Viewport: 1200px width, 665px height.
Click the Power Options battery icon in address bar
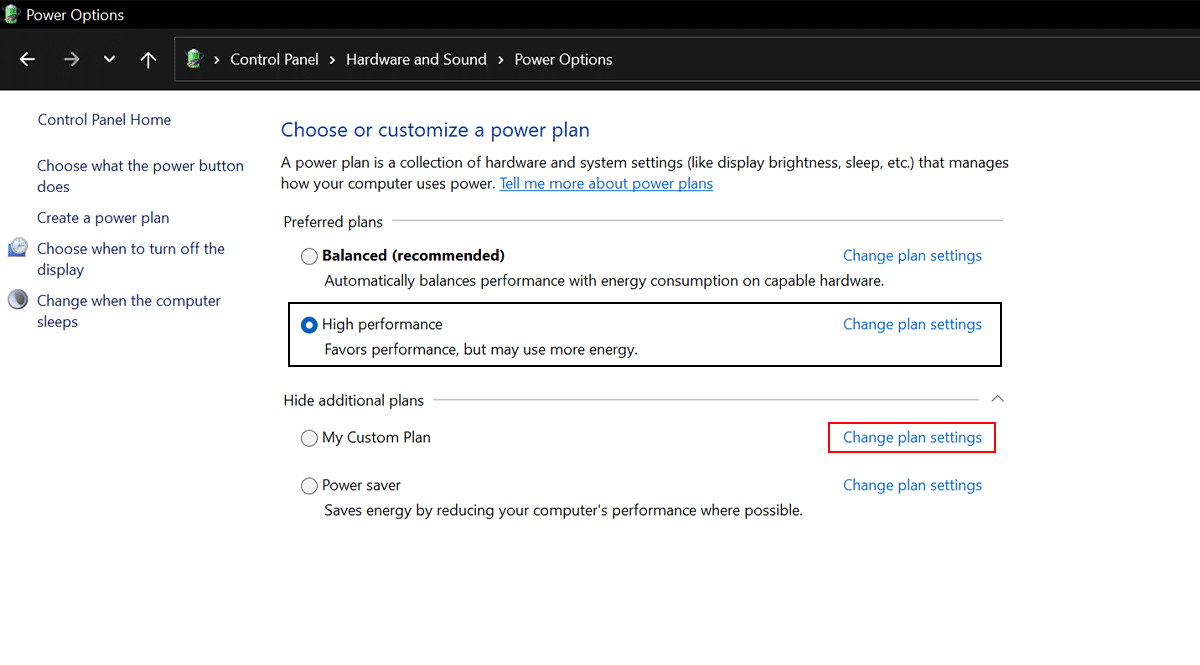click(196, 59)
